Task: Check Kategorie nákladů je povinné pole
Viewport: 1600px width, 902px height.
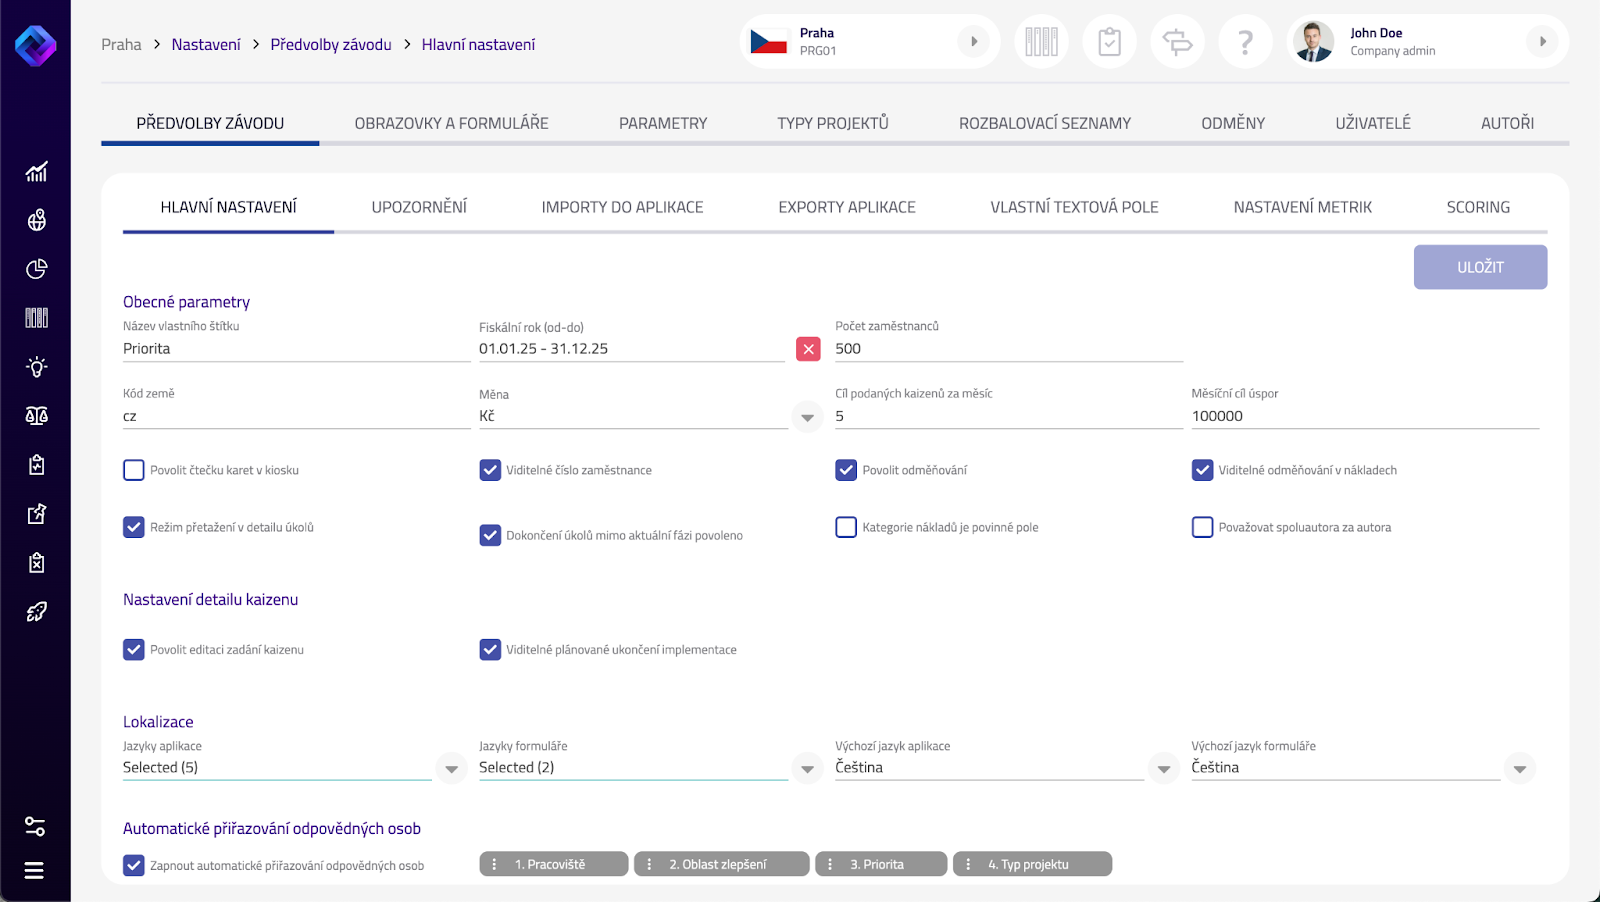Action: pyautogui.click(x=846, y=527)
